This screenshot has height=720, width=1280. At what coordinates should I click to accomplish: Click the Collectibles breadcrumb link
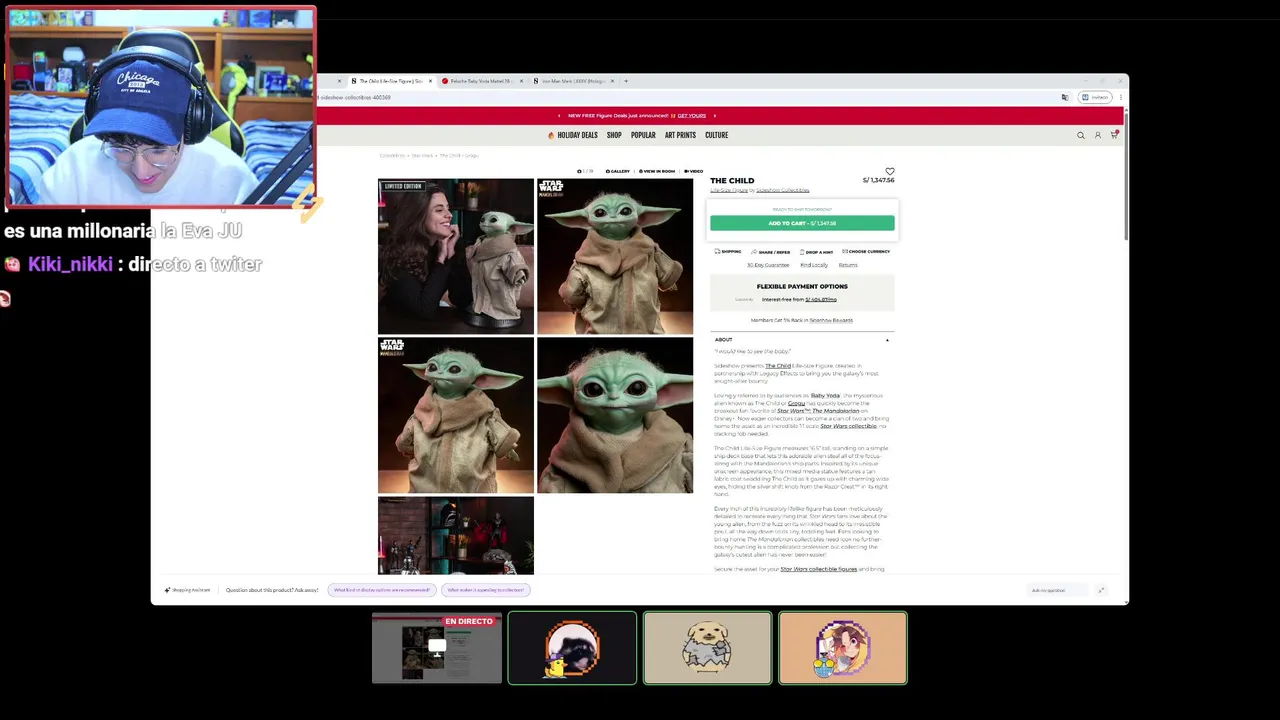392,156
